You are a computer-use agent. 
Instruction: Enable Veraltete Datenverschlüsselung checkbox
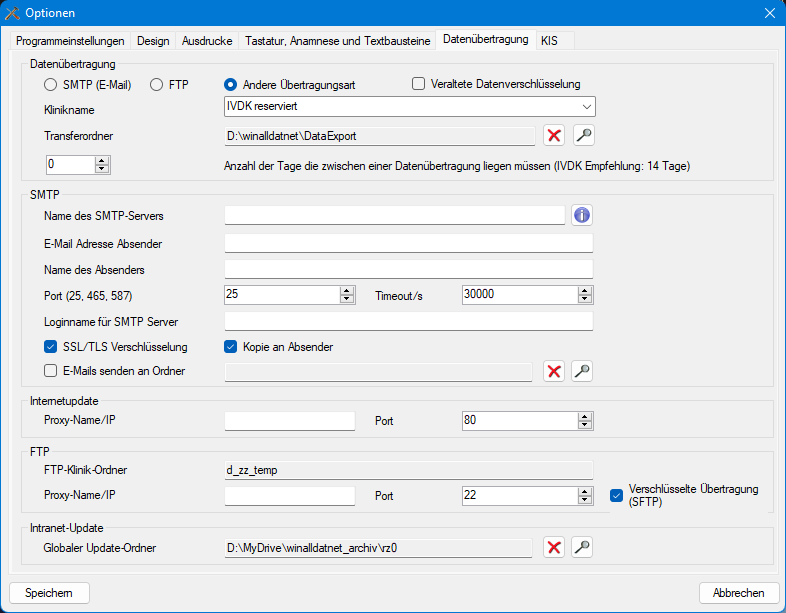pos(419,85)
